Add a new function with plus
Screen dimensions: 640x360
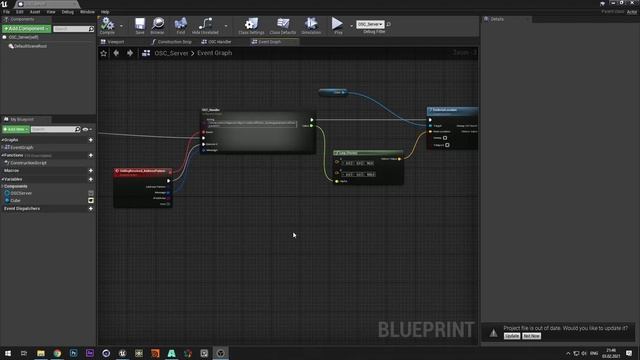[91, 156]
